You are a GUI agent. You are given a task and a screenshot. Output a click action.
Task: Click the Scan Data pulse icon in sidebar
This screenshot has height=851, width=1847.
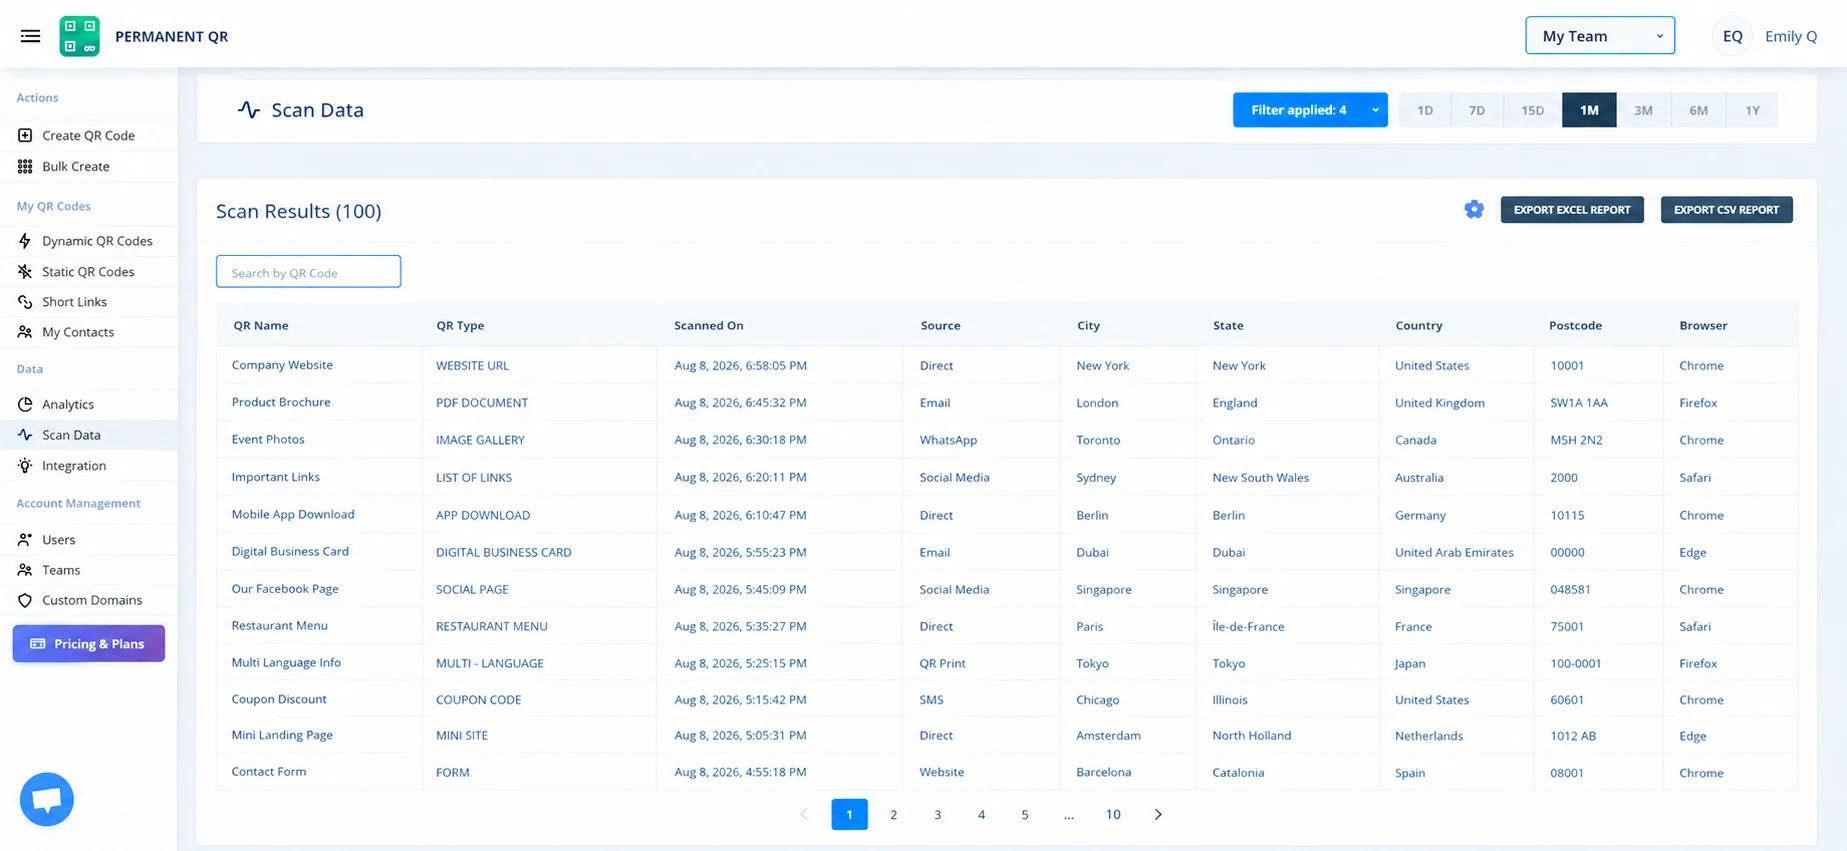(x=25, y=435)
